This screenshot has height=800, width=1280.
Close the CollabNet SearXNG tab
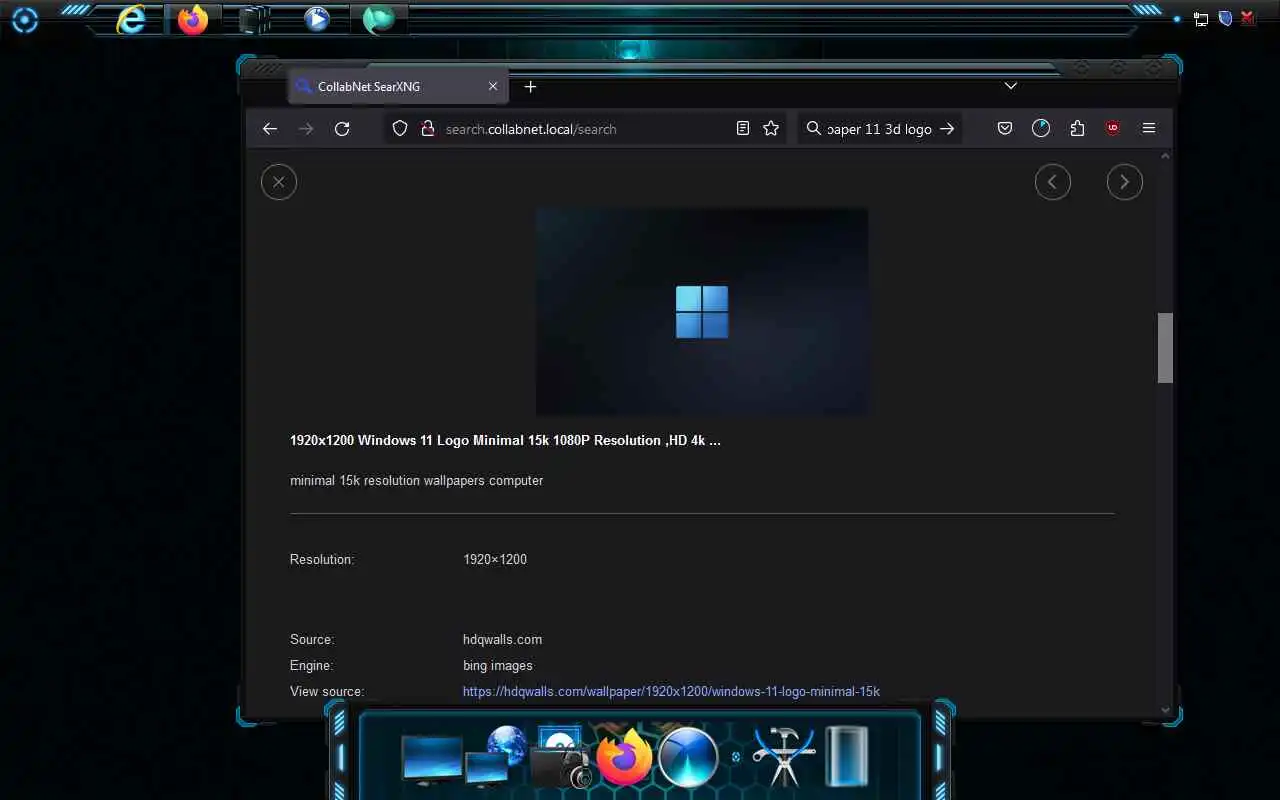click(x=493, y=87)
